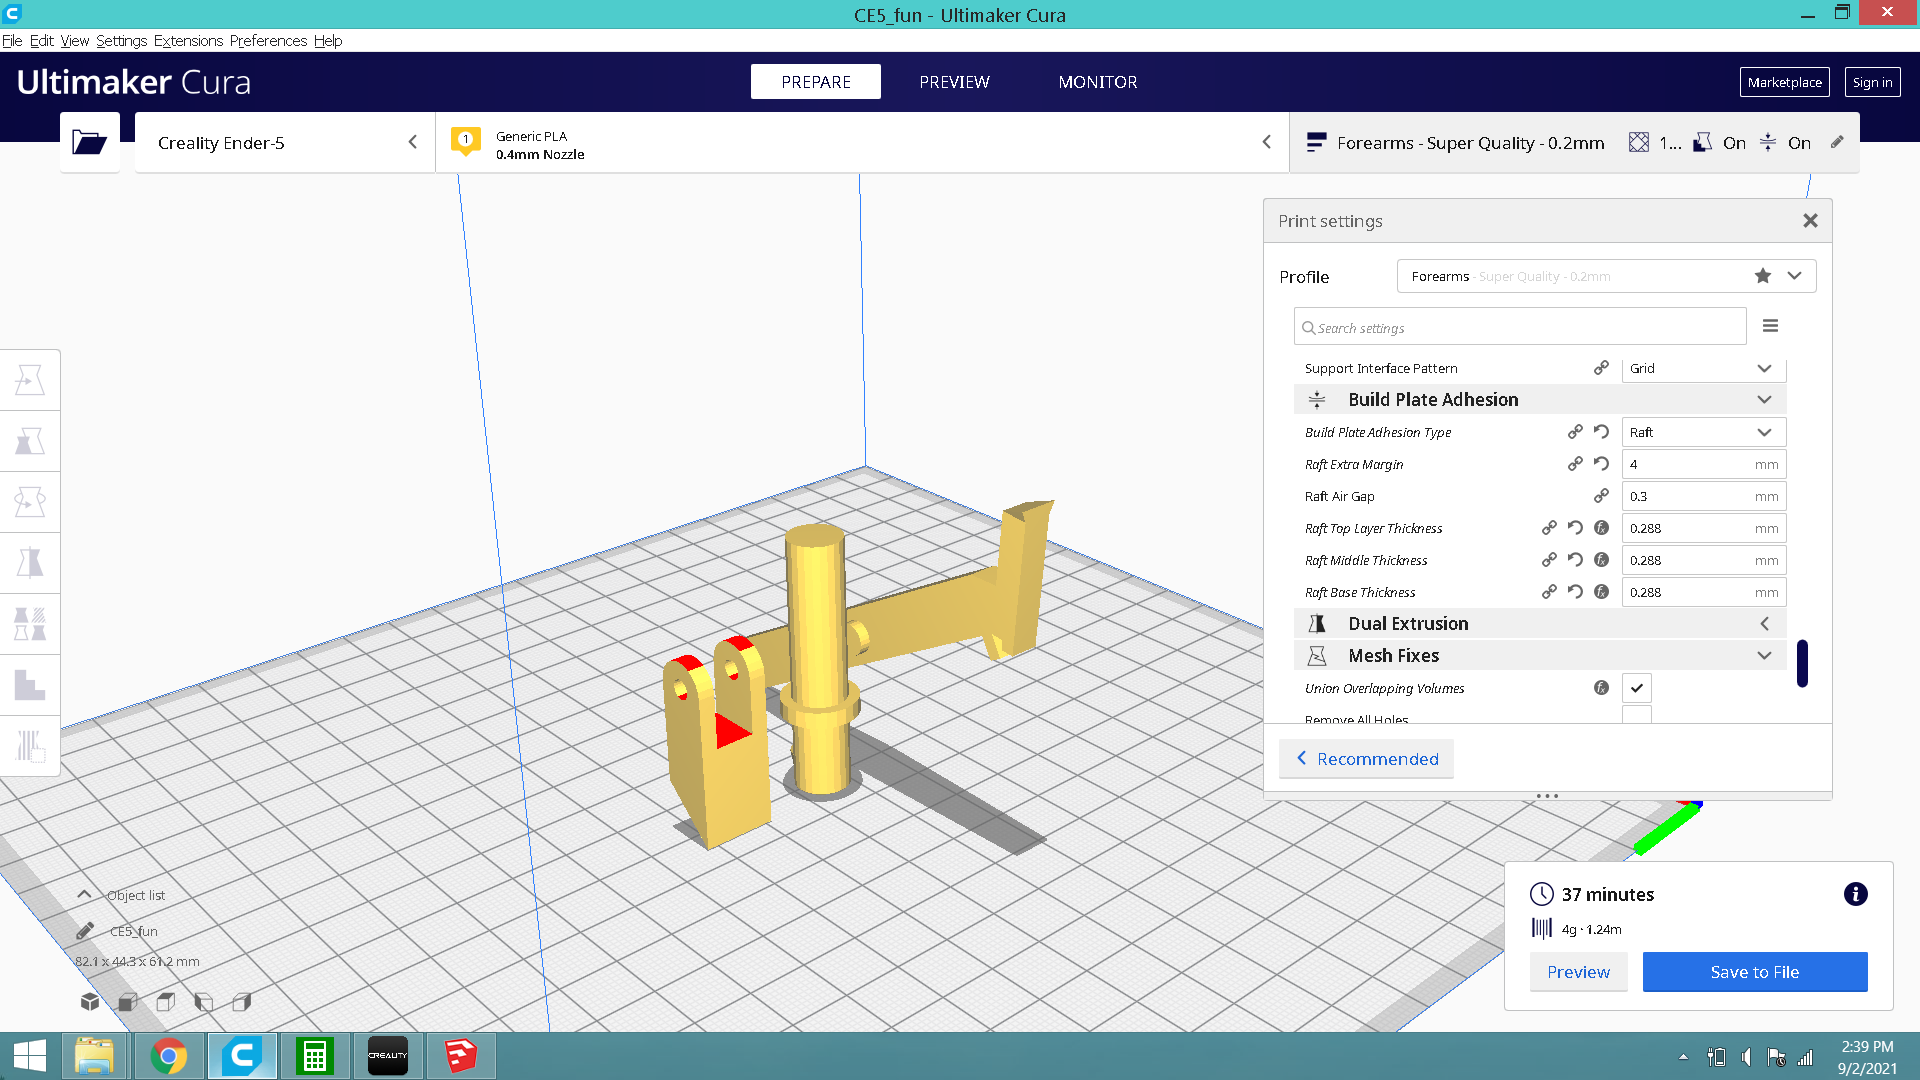1920x1080 pixels.
Task: Click the pencil icon to rename CE5_fun
Action: click(85, 931)
